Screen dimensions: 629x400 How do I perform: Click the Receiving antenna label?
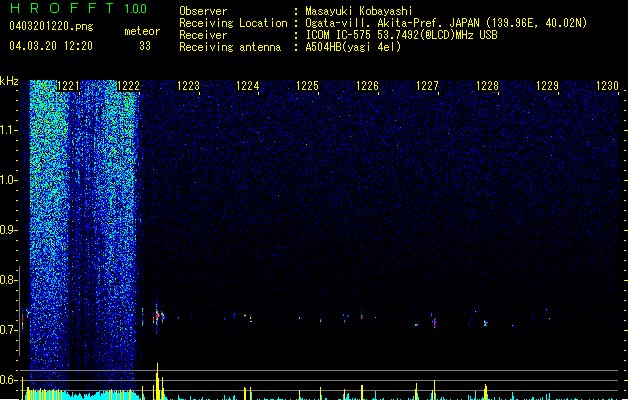tap(230, 47)
